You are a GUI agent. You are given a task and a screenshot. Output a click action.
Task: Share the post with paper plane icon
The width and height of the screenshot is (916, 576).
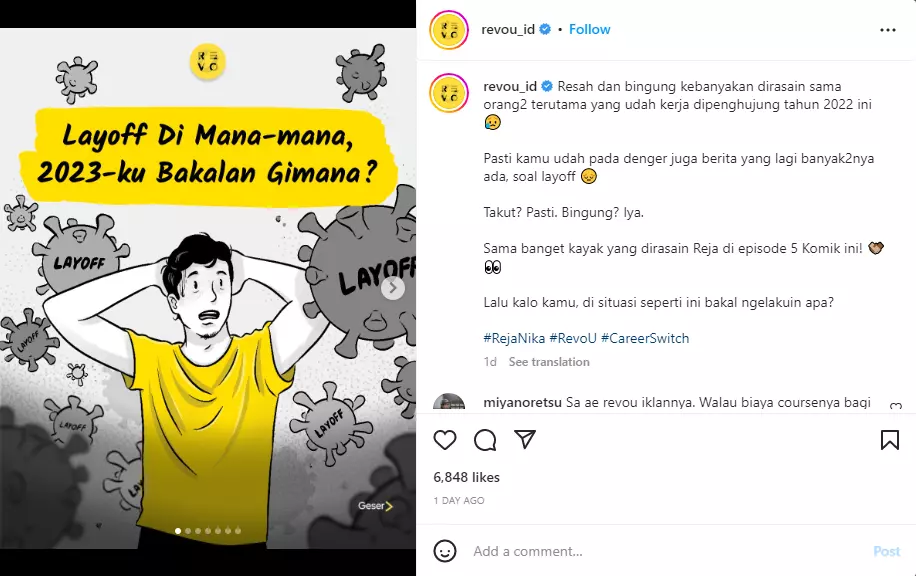point(525,439)
